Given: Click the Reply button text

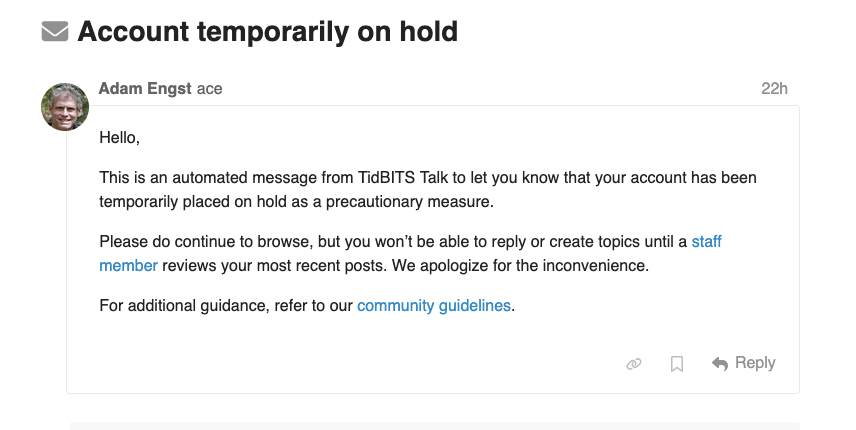Looking at the screenshot, I should (x=755, y=363).
